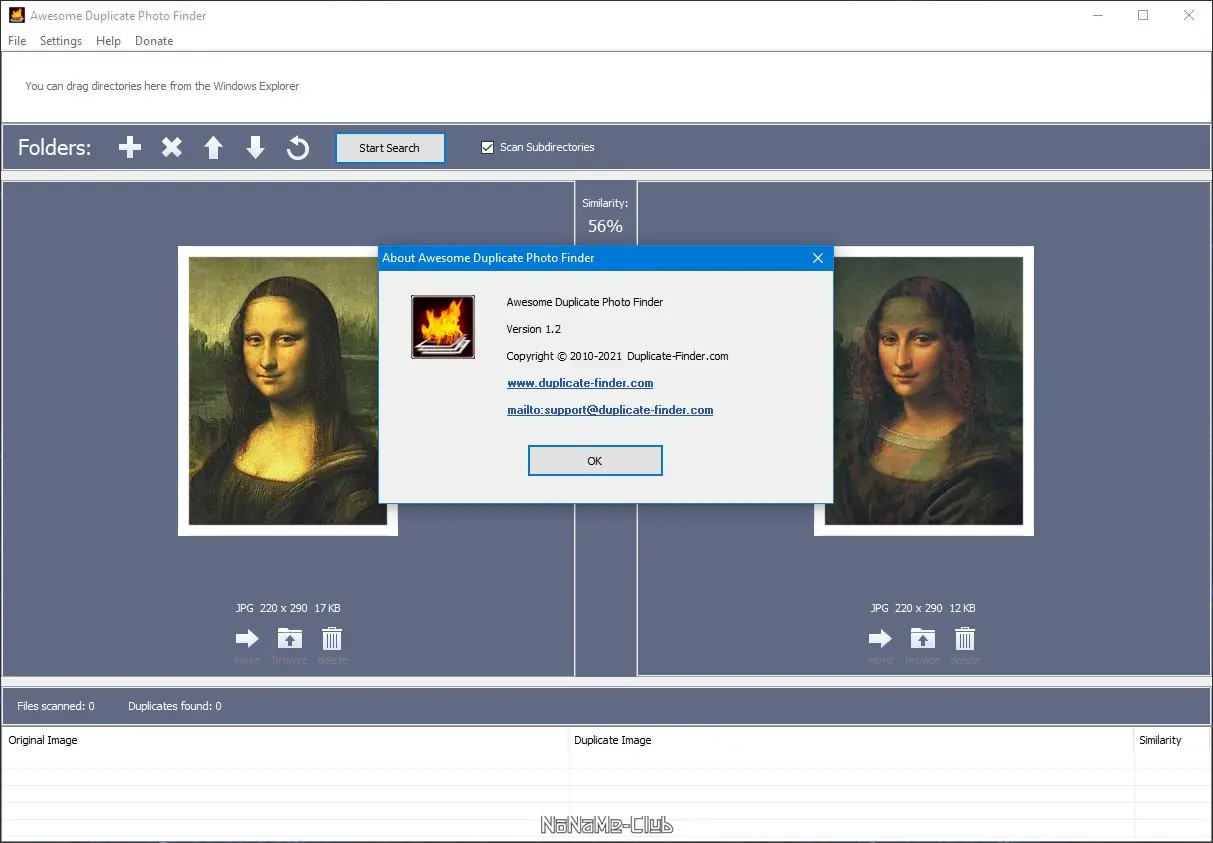The width and height of the screenshot is (1213, 843).
Task: Click the delete trash icon under left image
Action: tap(332, 639)
